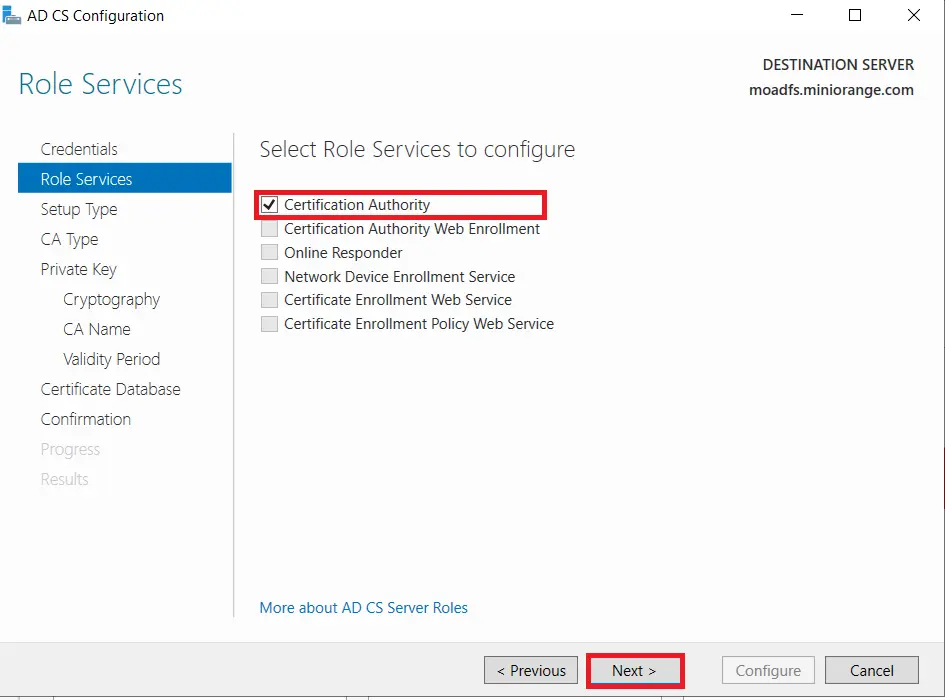Check the Online Responder role service
945x700 pixels.
click(x=268, y=252)
